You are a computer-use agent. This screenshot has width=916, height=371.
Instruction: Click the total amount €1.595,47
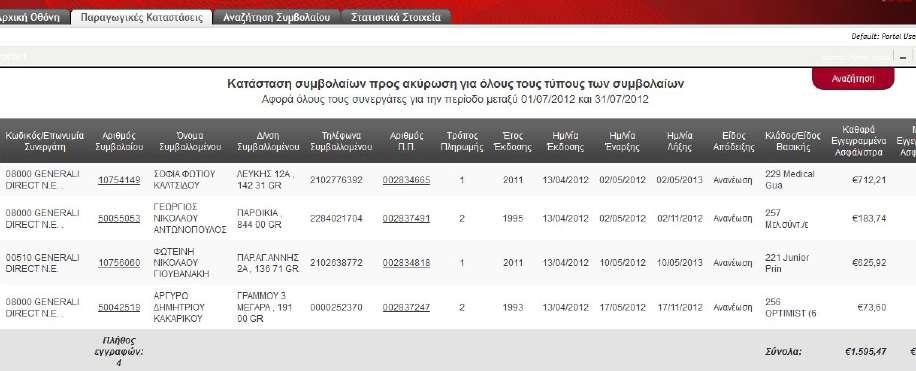865,352
